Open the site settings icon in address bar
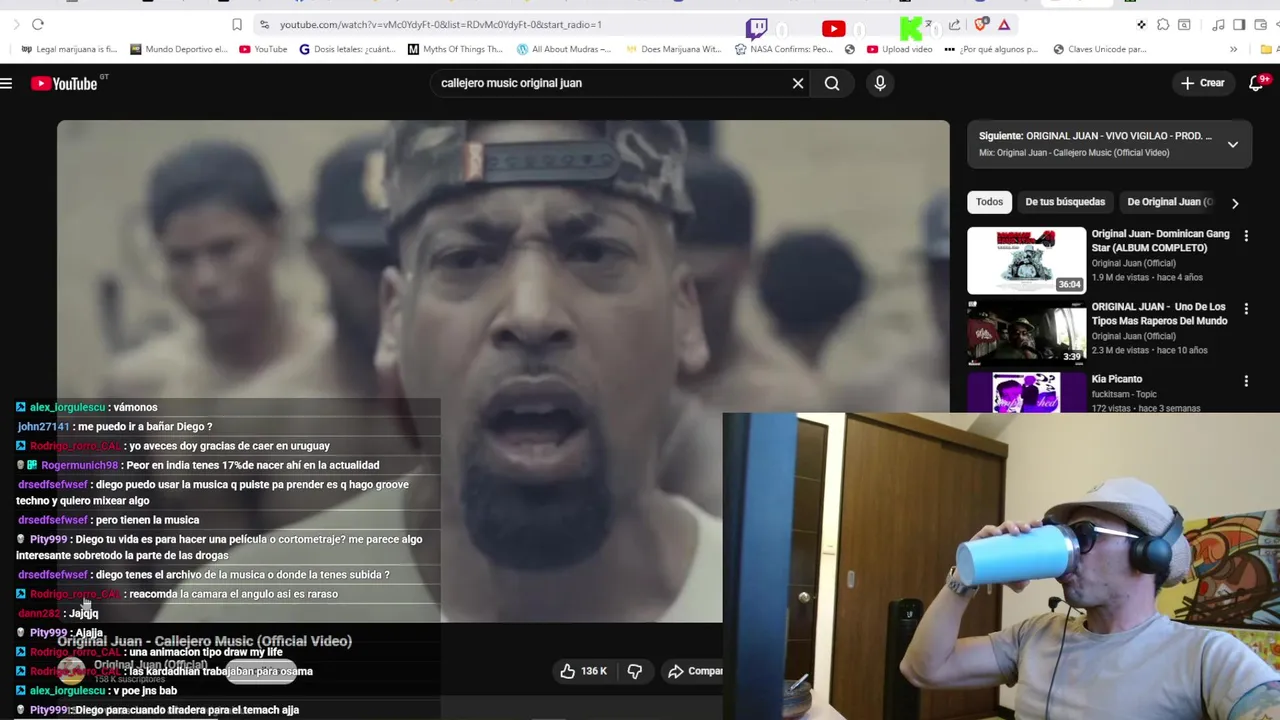The height and width of the screenshot is (720, 1280). pyautogui.click(x=264, y=24)
